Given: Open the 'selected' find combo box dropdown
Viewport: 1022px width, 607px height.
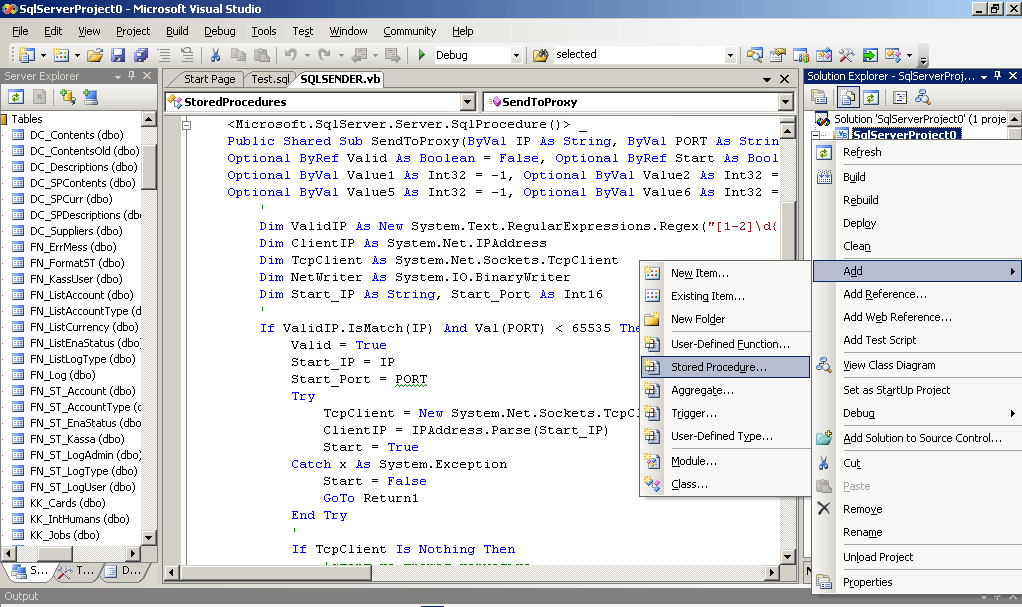Looking at the screenshot, I should pyautogui.click(x=730, y=55).
